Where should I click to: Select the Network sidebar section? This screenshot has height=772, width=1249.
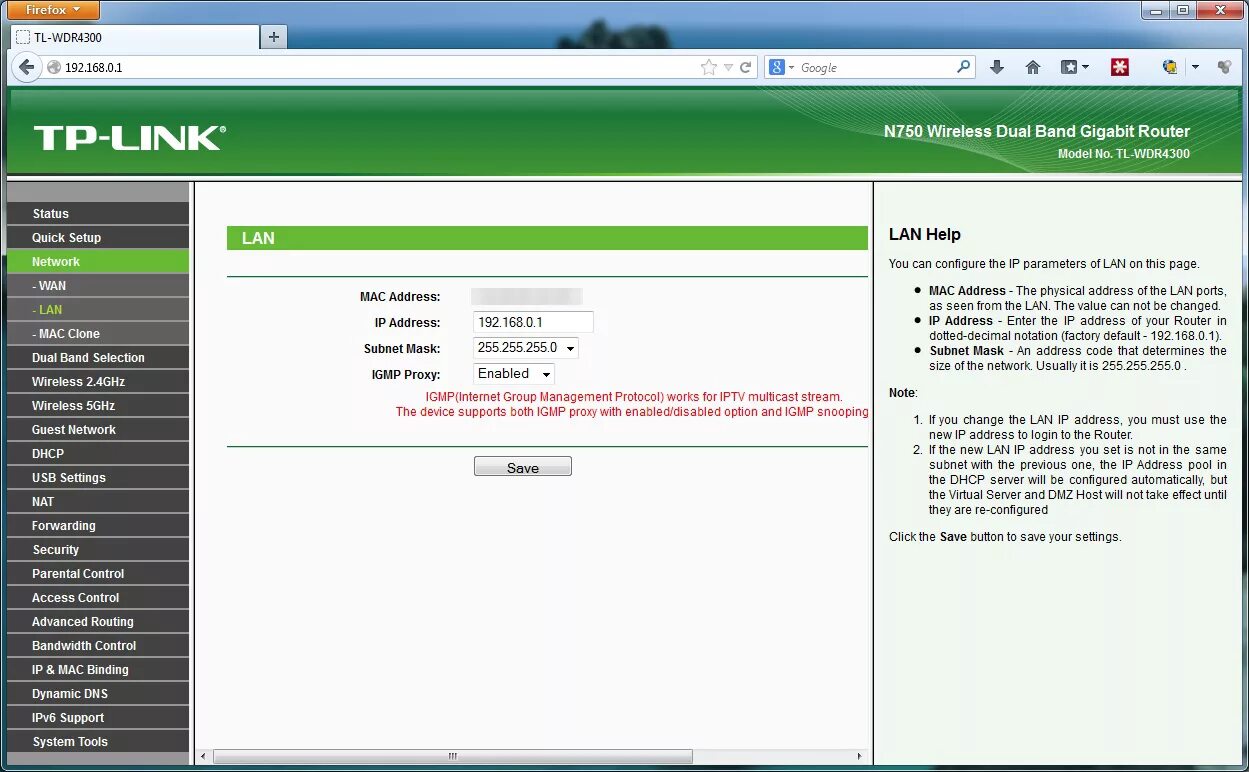click(97, 262)
